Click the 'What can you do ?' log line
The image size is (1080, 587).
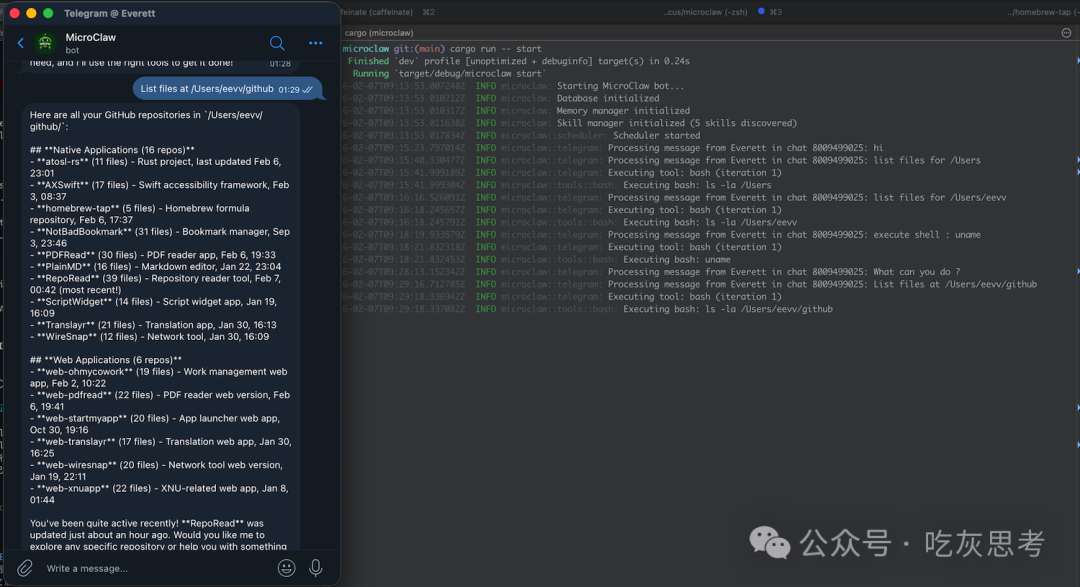pyautogui.click(x=651, y=272)
